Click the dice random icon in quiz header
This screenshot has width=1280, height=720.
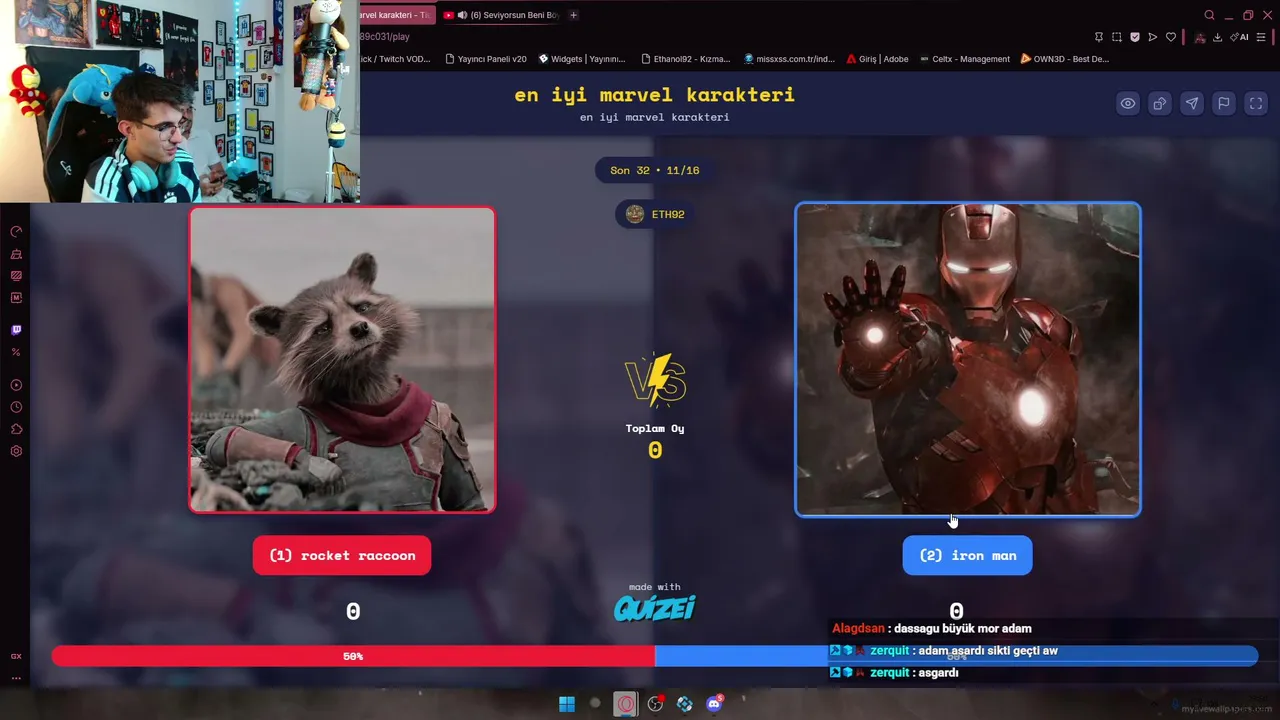point(1160,103)
